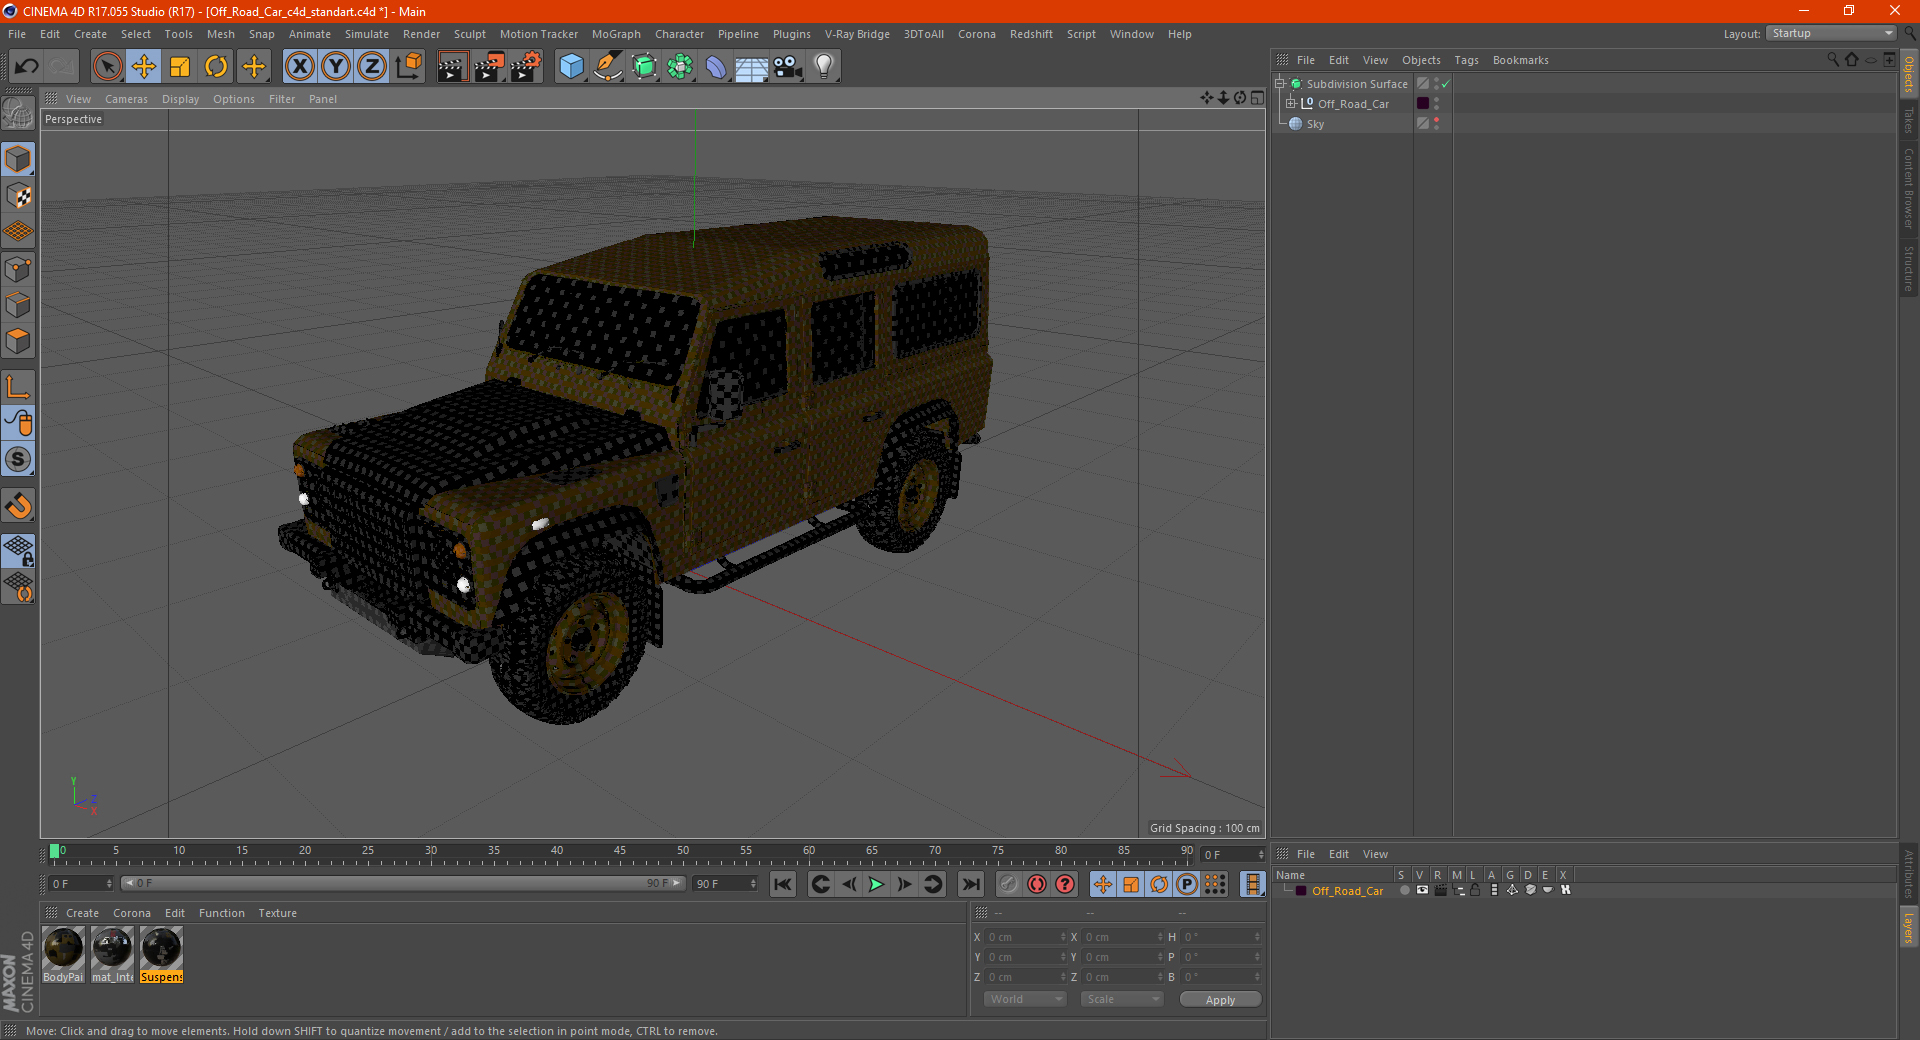Render the active view

pyautogui.click(x=452, y=67)
